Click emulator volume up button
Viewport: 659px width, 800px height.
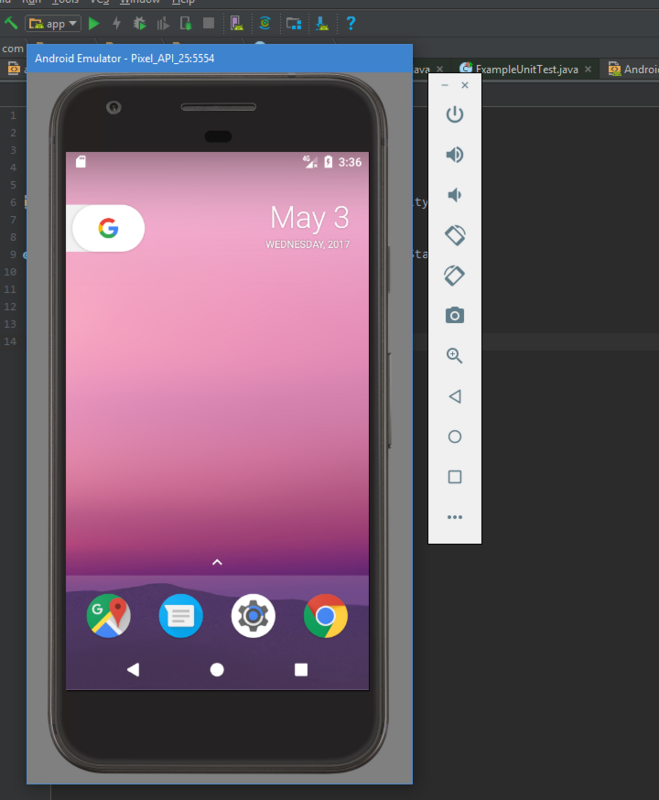click(x=454, y=155)
